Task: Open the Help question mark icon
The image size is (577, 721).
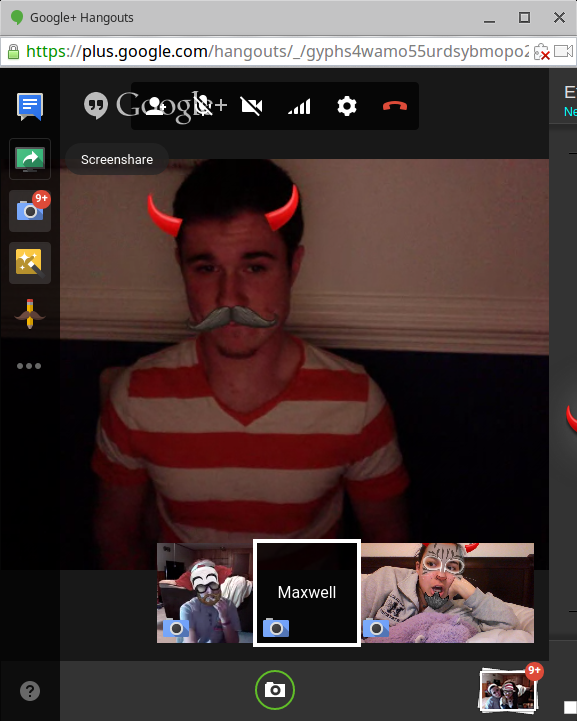Action: [x=30, y=691]
